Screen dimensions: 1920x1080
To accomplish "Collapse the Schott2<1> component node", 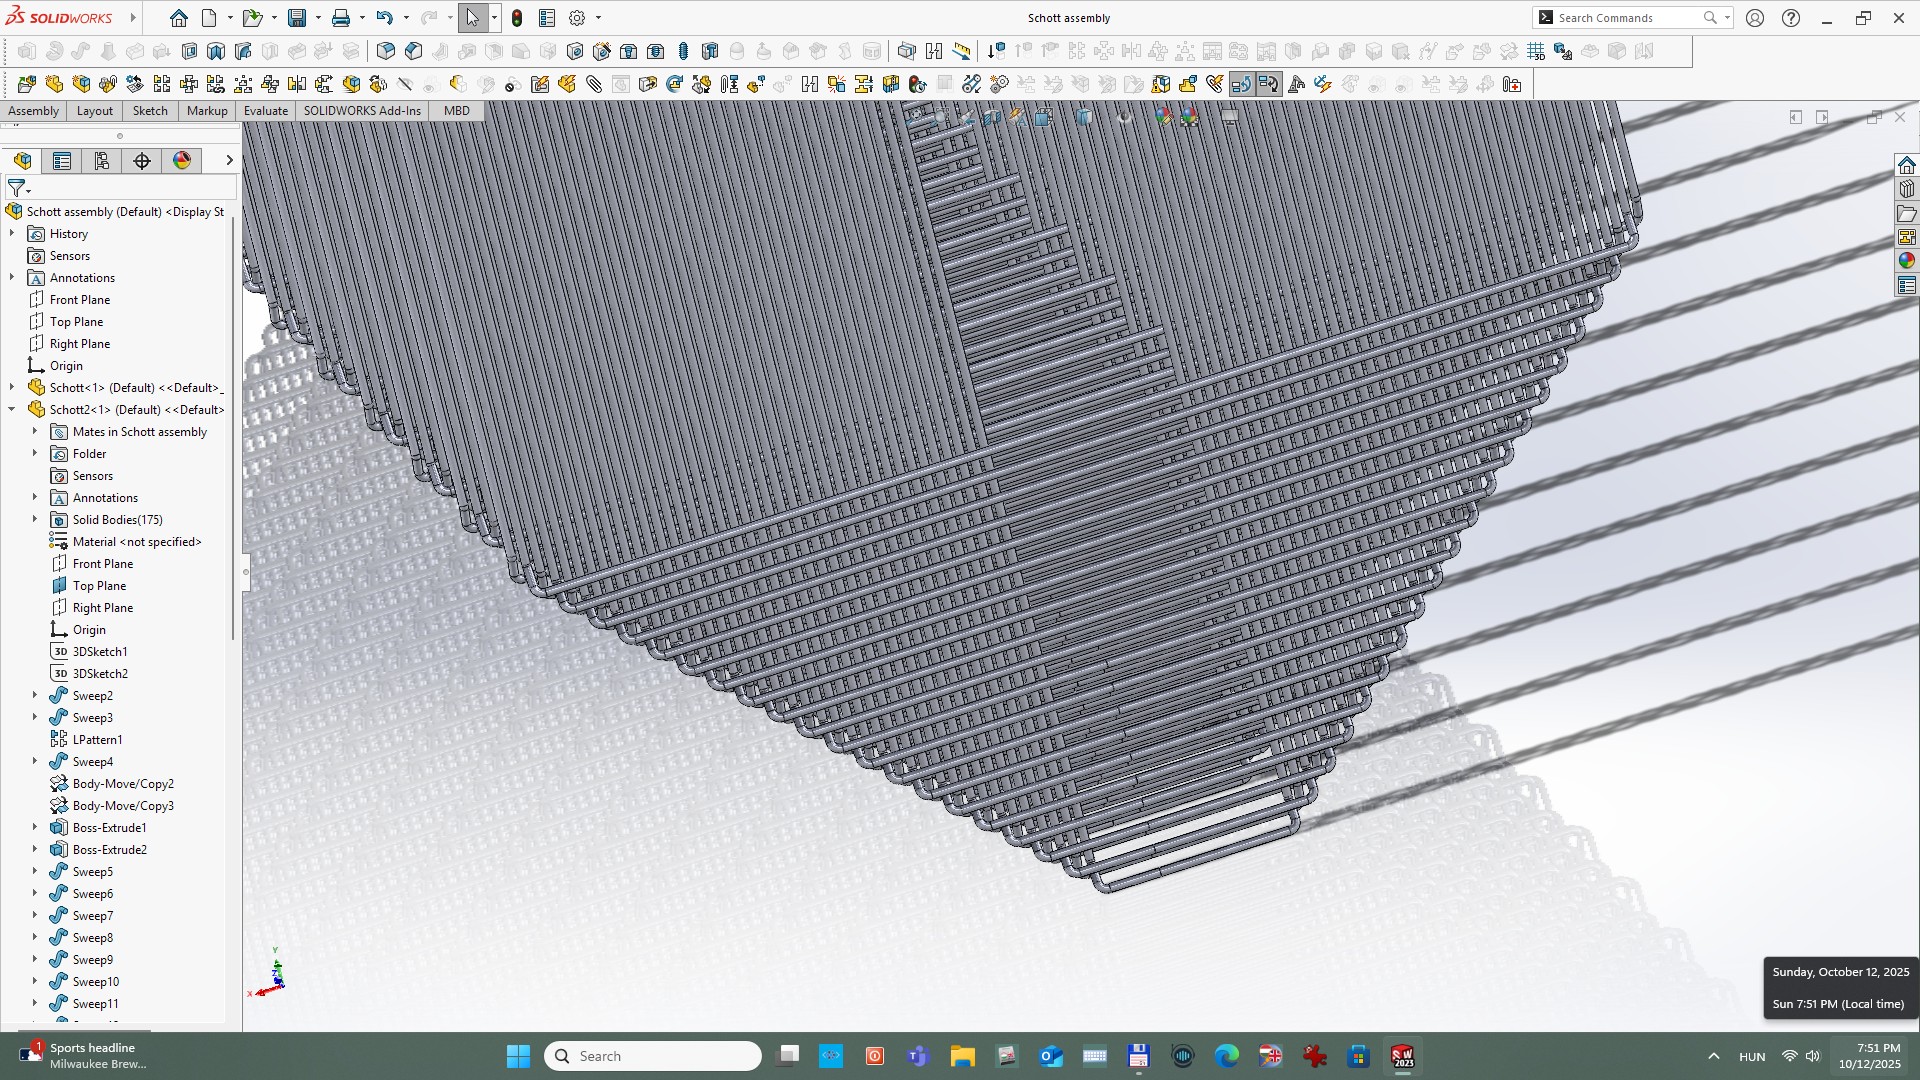I will point(12,409).
